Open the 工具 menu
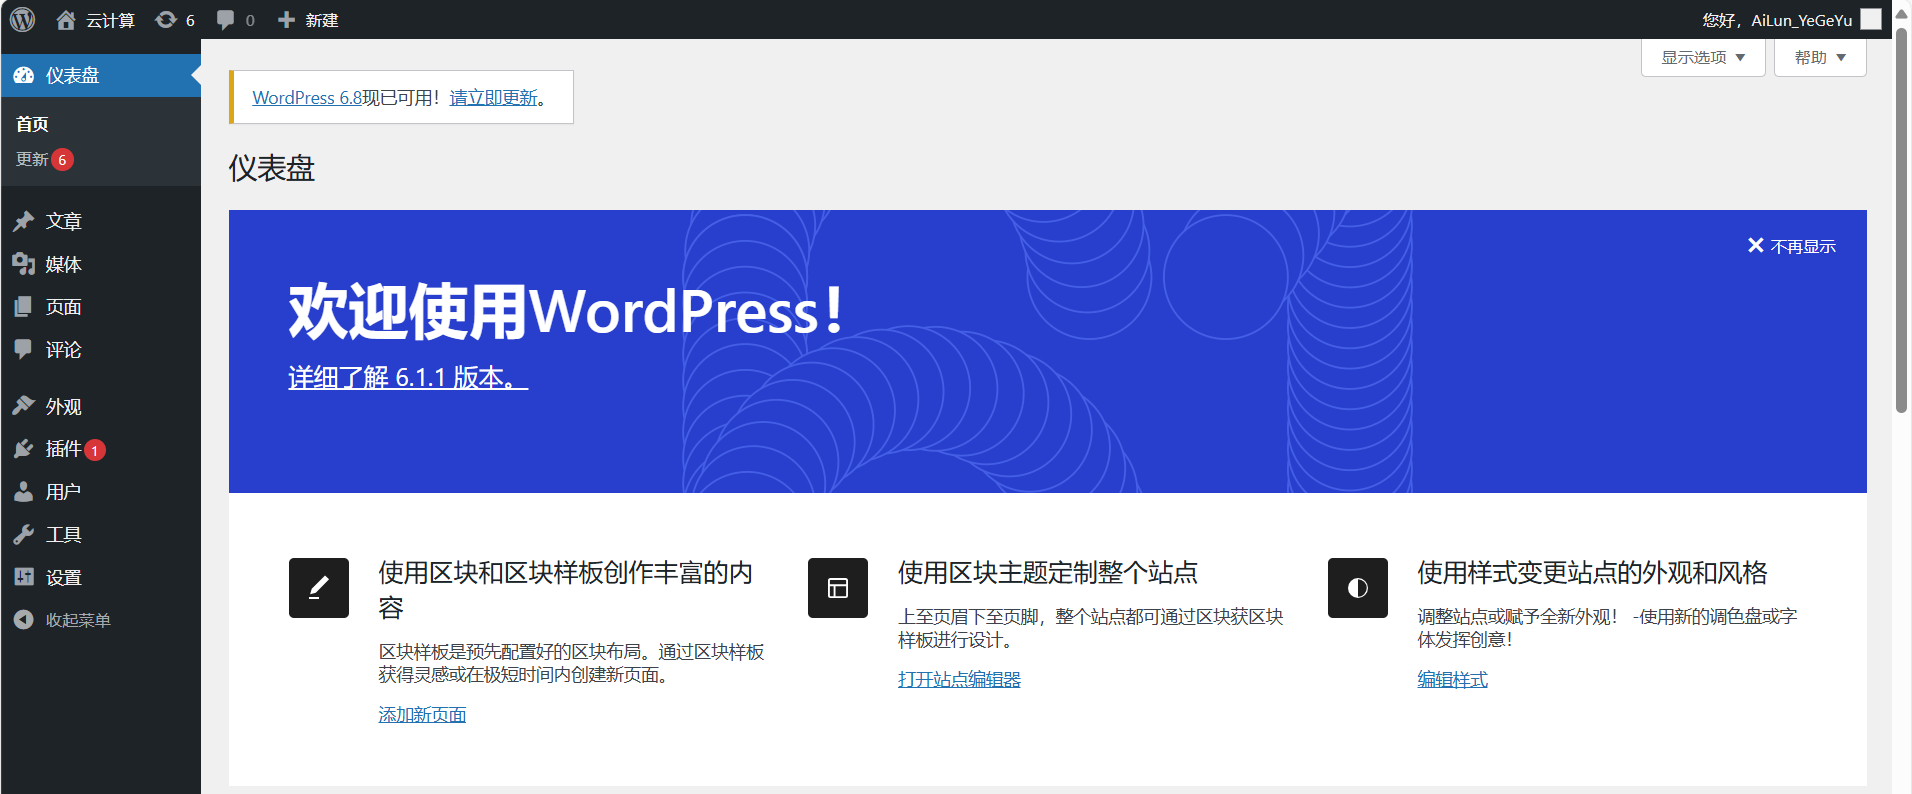This screenshot has width=1912, height=794. 100,534
